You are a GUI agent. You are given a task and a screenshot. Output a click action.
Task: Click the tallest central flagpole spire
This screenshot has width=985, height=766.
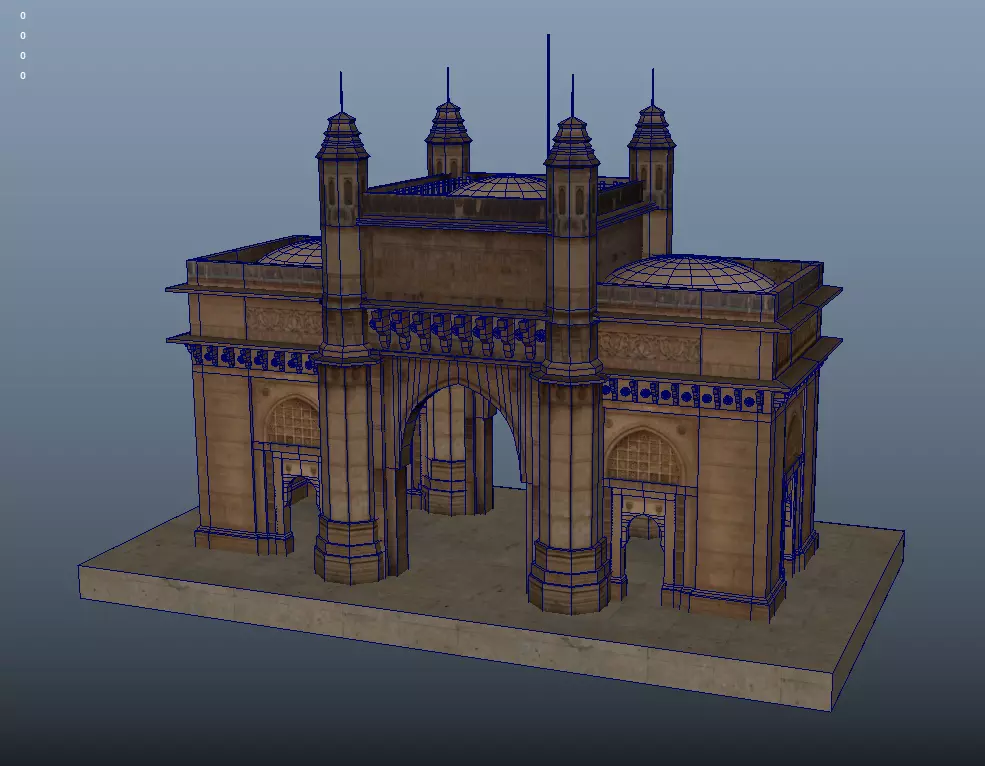tap(548, 94)
